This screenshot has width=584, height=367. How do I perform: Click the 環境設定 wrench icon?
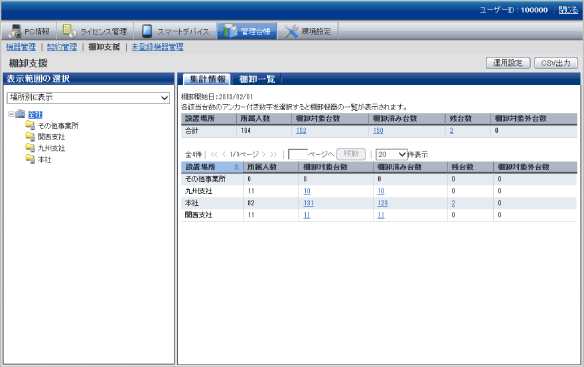pyautogui.click(x=291, y=31)
